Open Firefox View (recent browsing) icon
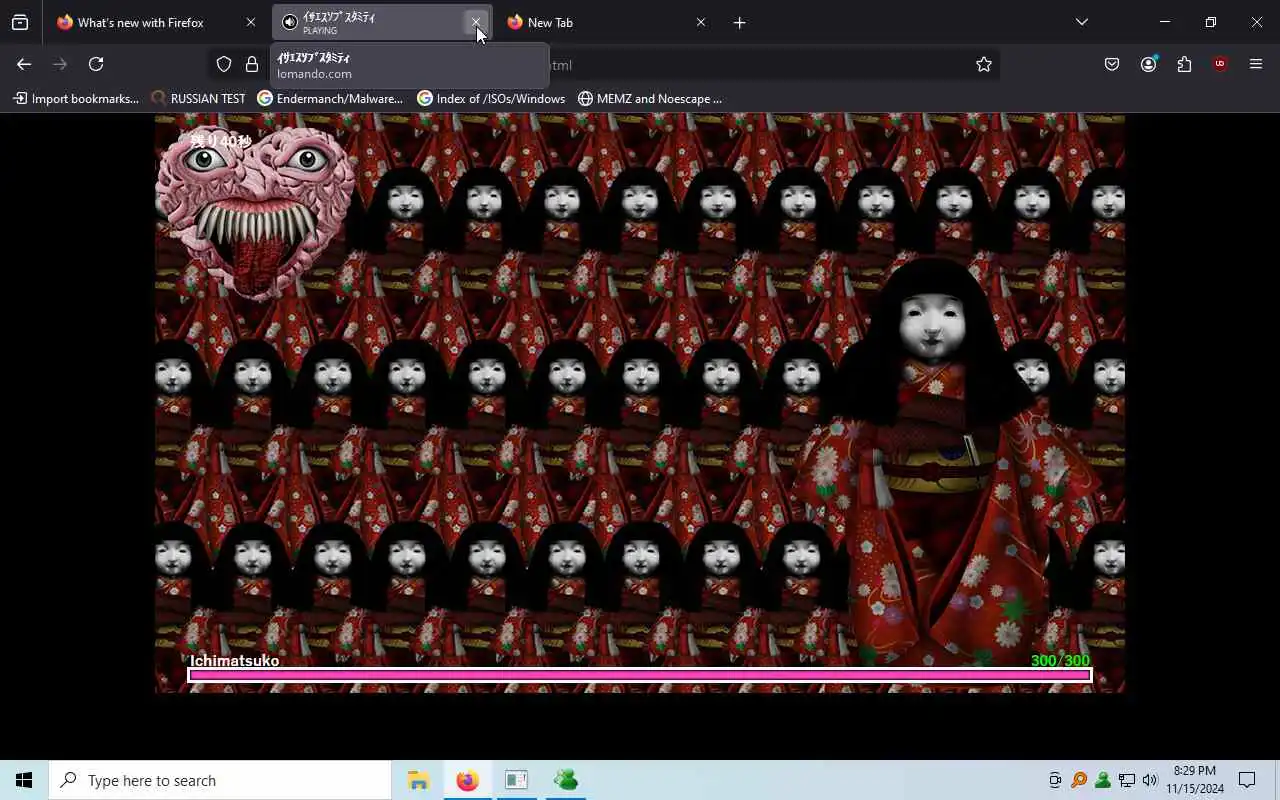Image resolution: width=1280 pixels, height=800 pixels. point(20,22)
